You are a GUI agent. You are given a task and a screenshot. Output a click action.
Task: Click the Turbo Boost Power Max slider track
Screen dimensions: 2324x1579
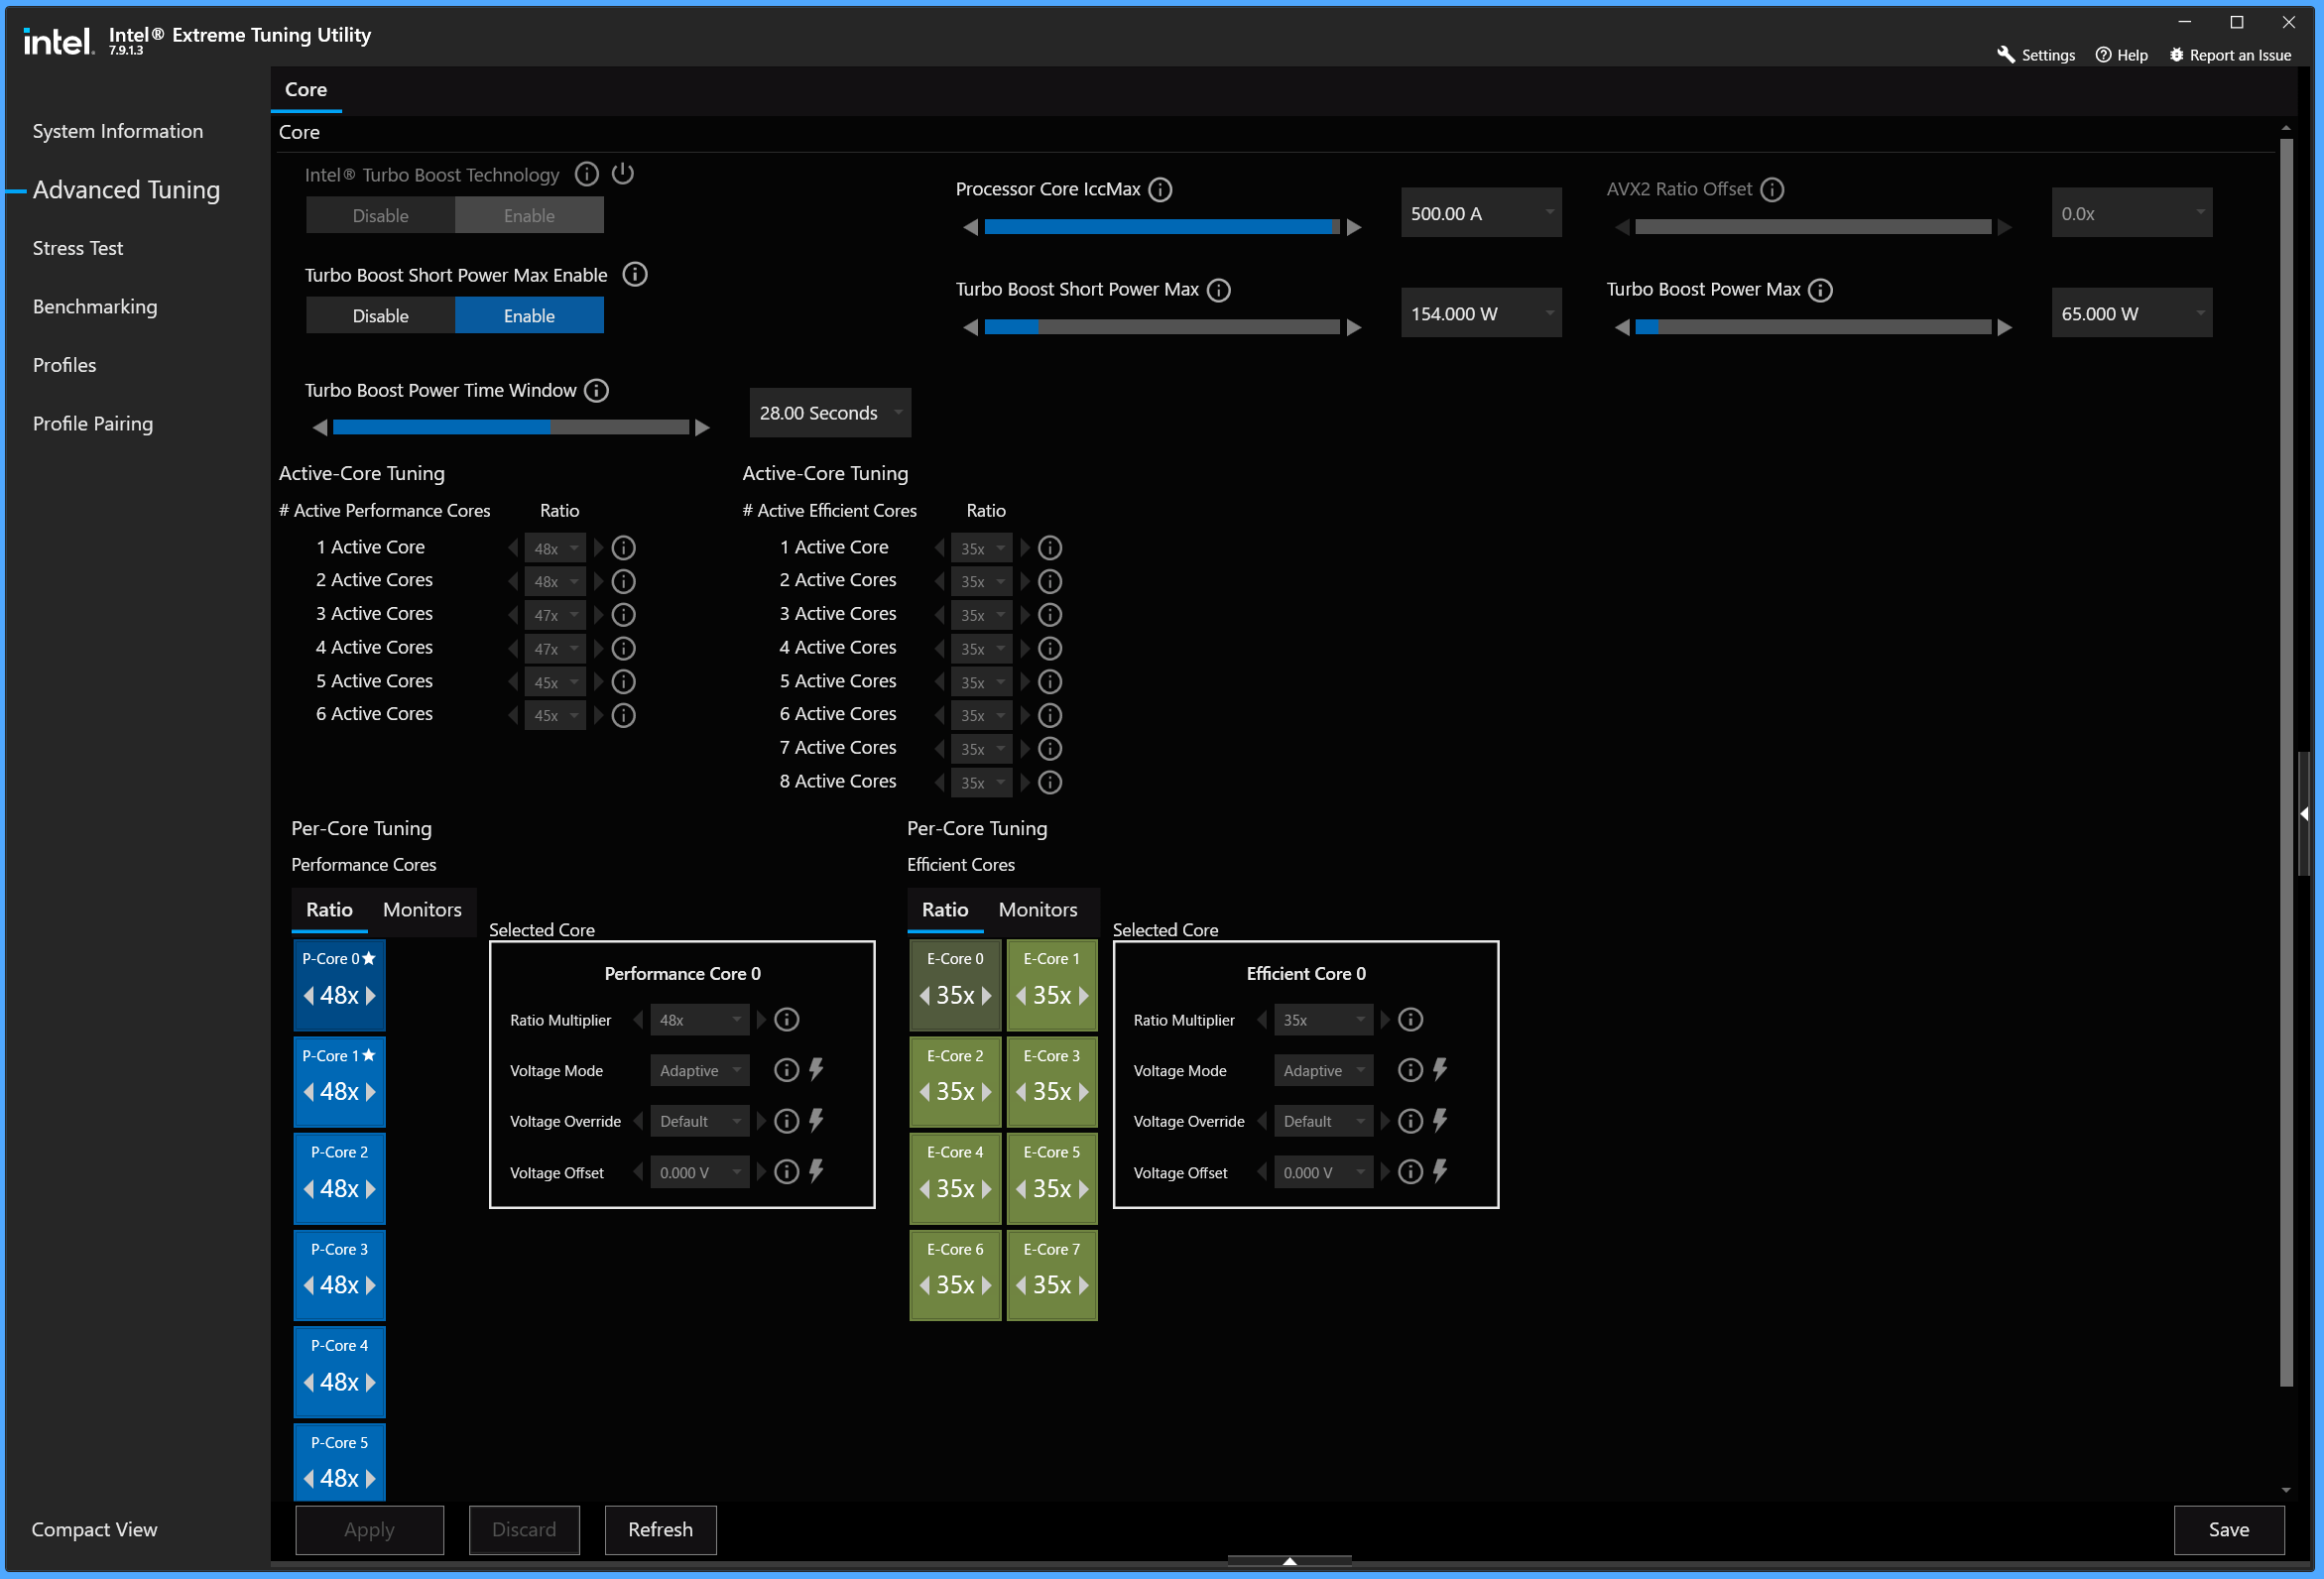1813,327
